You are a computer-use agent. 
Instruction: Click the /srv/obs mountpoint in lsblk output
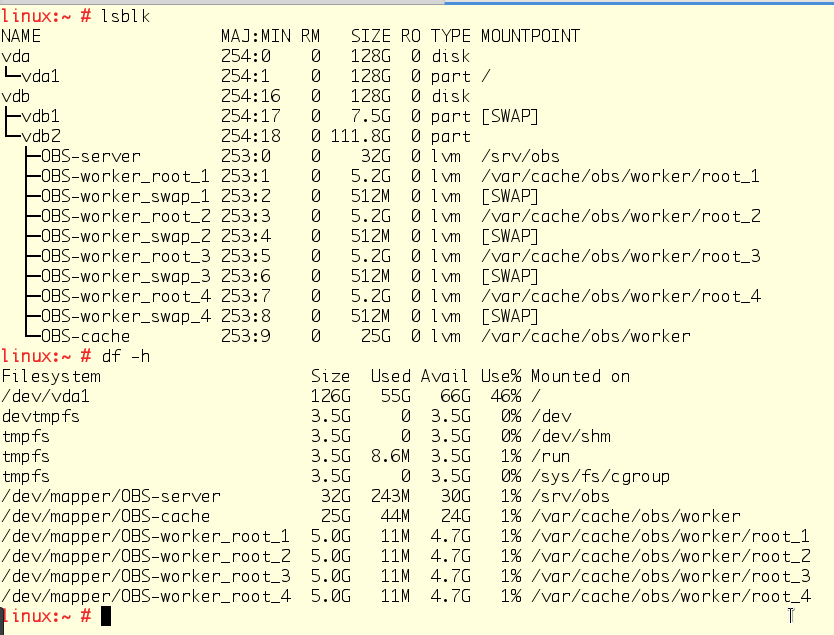click(x=520, y=156)
